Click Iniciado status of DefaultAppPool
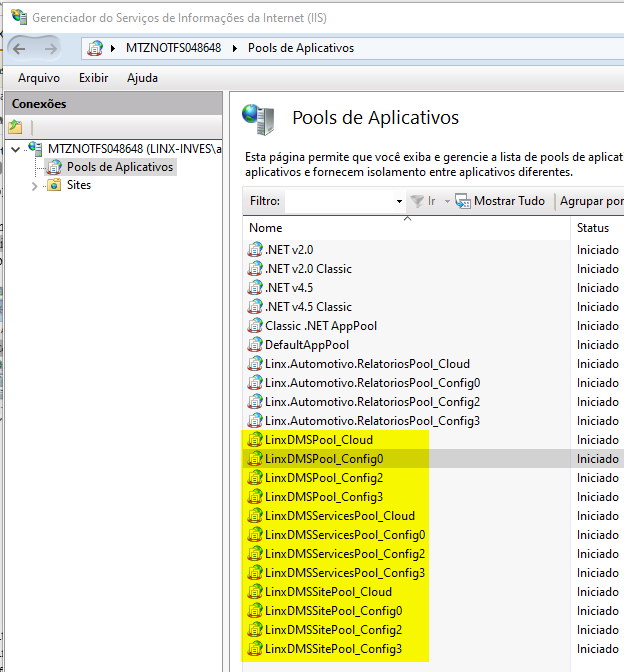The height and width of the screenshot is (672, 624). [597, 345]
